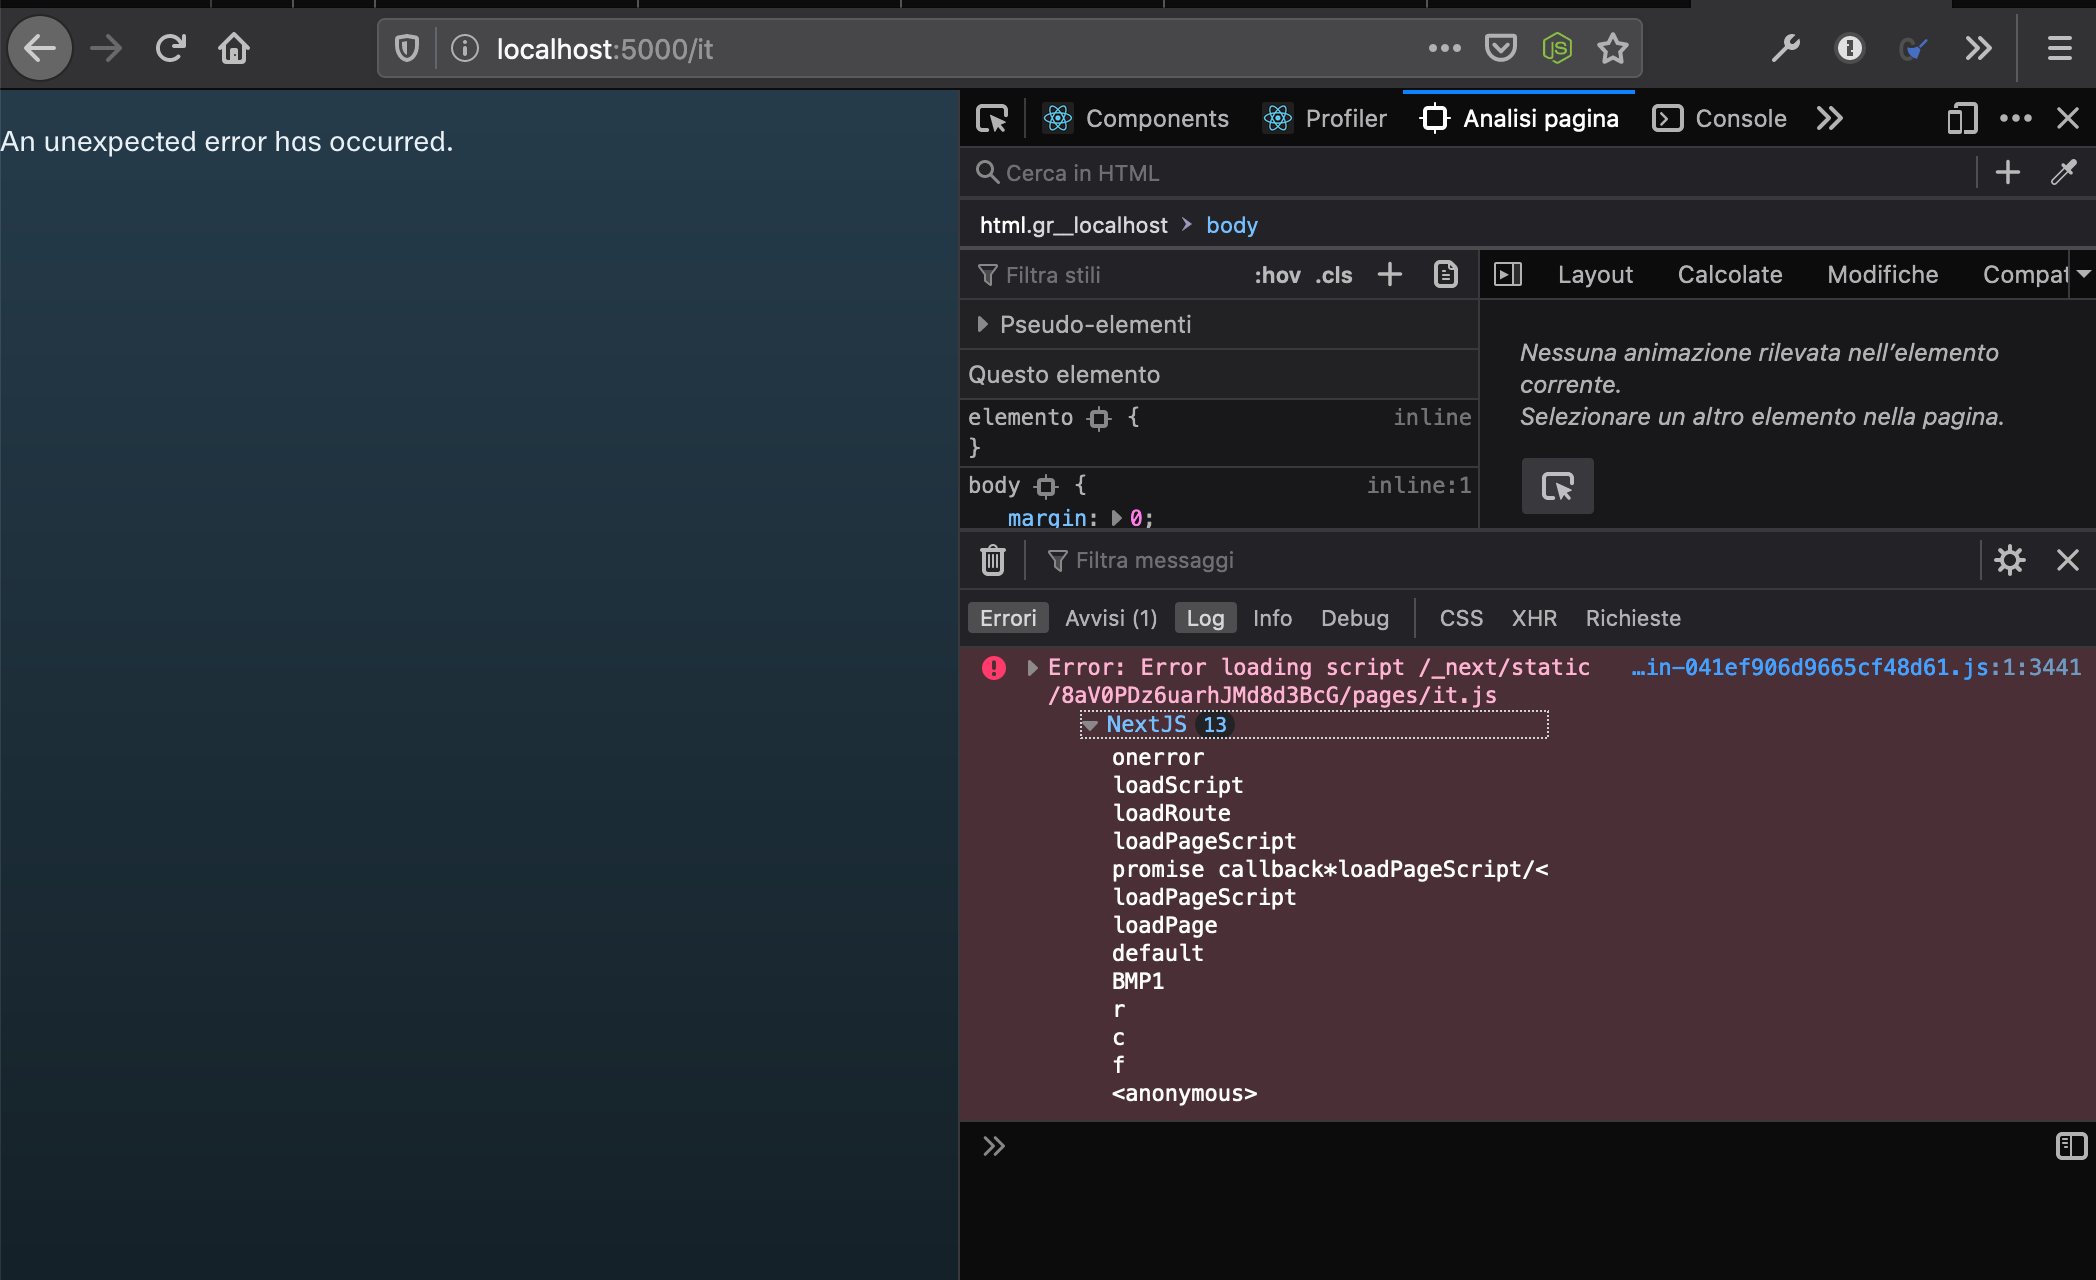Toggle Richieste message filter
Screen dimensions: 2096x1280
click(1633, 619)
